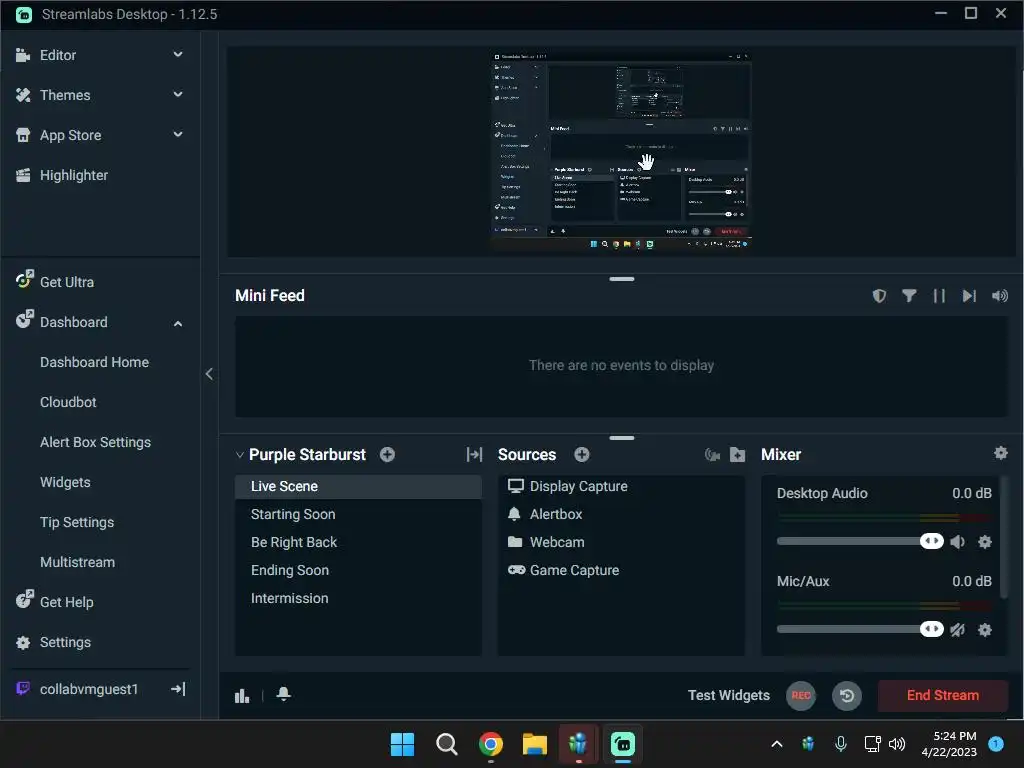Open the Widgets page

(x=65, y=482)
